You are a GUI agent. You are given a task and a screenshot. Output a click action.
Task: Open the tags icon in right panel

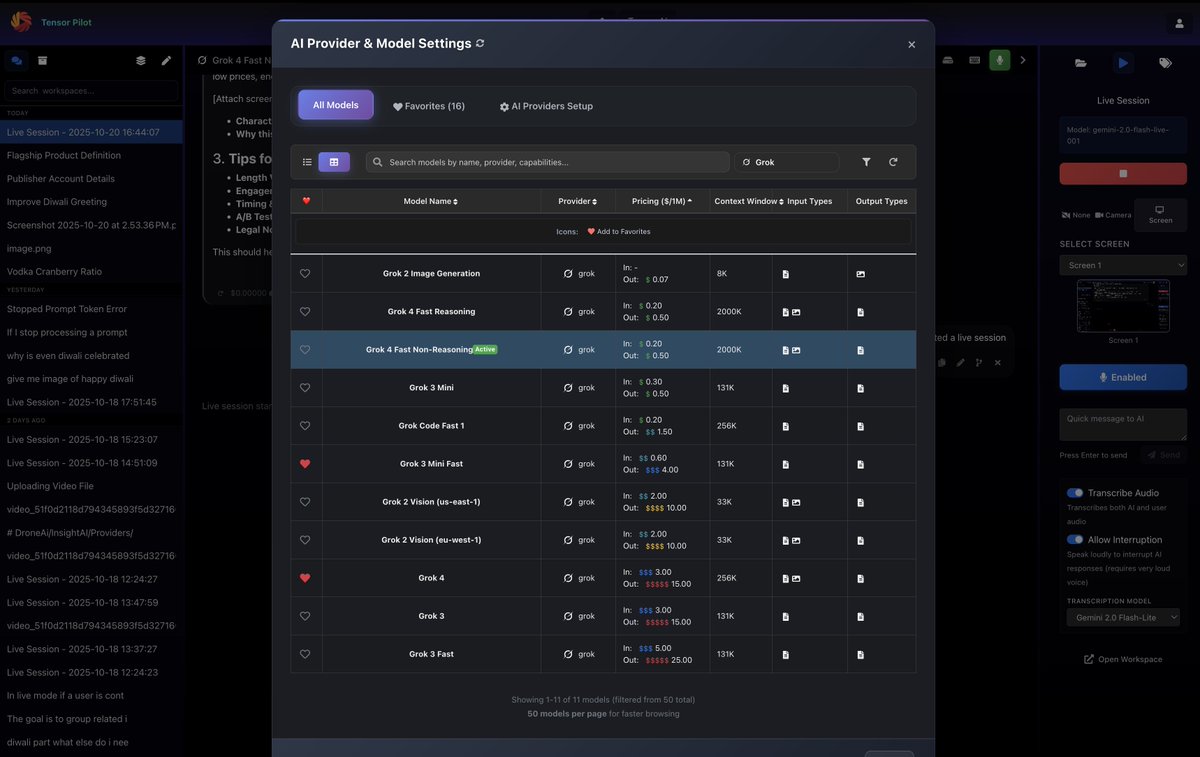tap(1165, 63)
